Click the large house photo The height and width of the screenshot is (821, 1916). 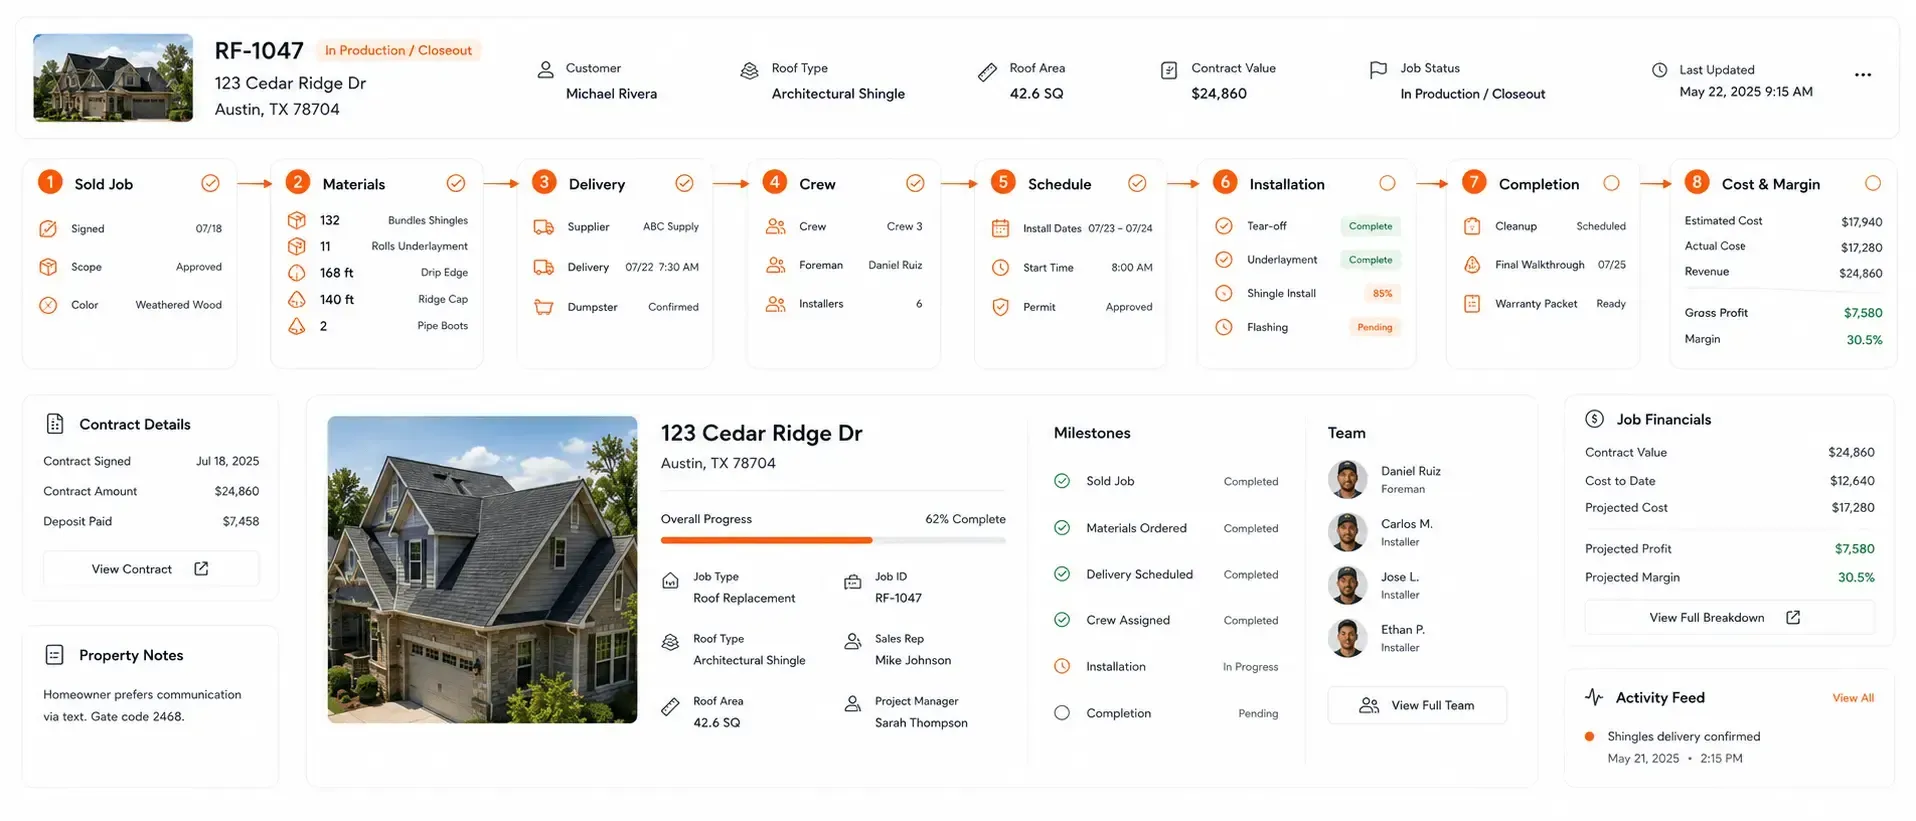tap(482, 569)
